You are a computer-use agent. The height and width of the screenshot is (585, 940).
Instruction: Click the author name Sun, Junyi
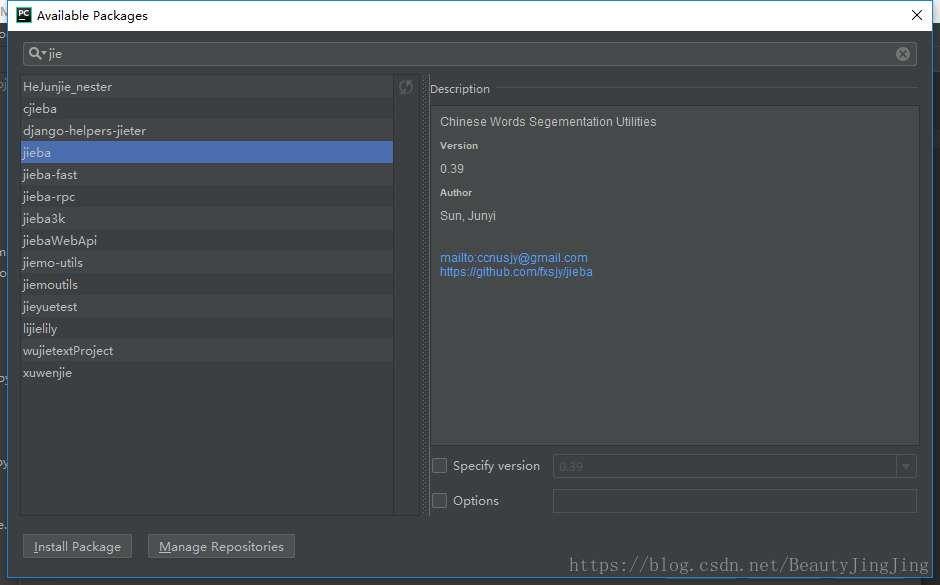click(x=468, y=216)
